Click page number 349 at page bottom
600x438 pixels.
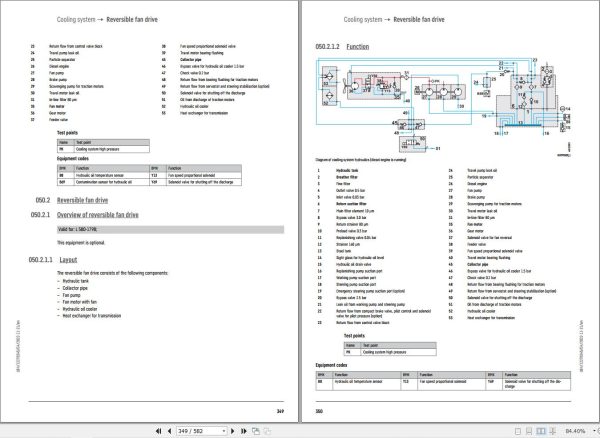coord(280,411)
